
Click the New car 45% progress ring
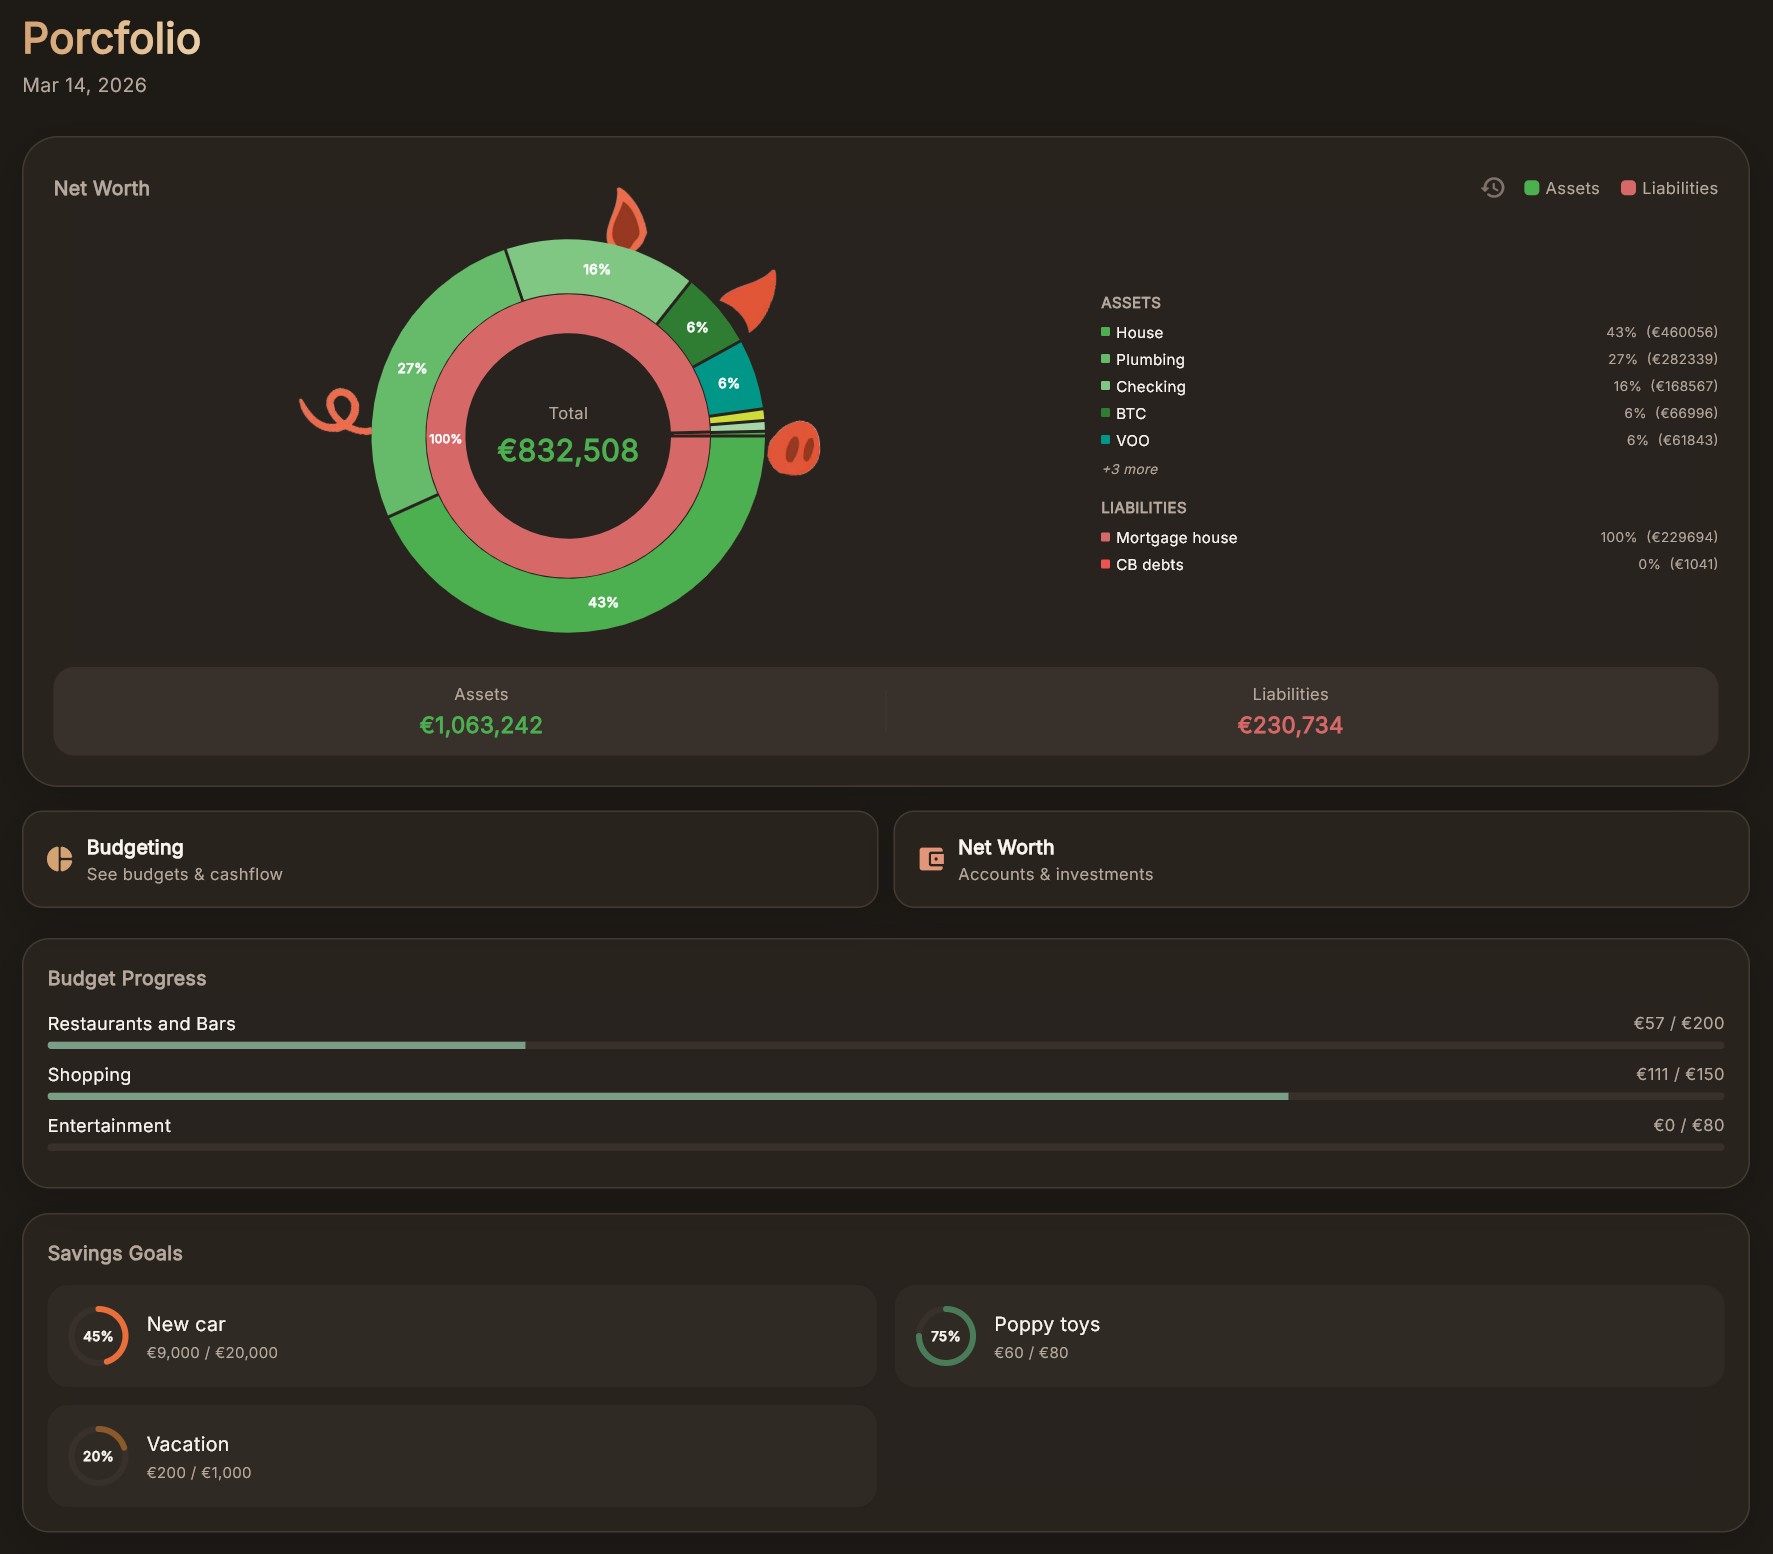coord(98,1336)
